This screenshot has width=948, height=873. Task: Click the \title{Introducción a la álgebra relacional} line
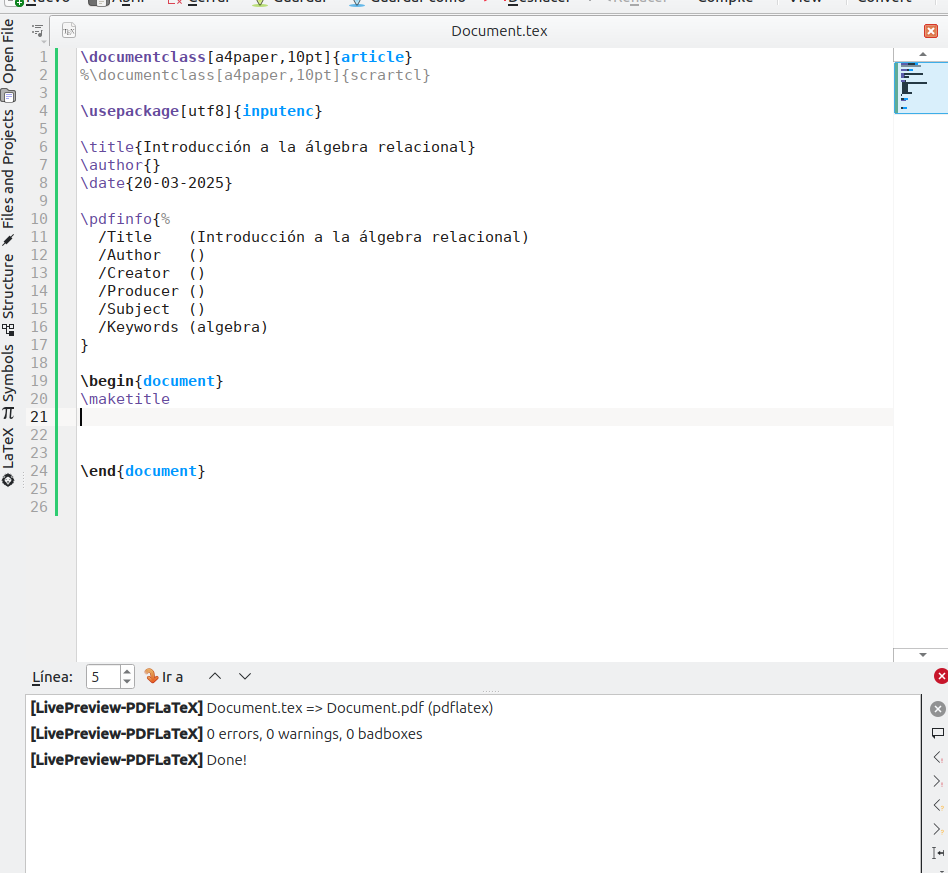[x=278, y=147]
